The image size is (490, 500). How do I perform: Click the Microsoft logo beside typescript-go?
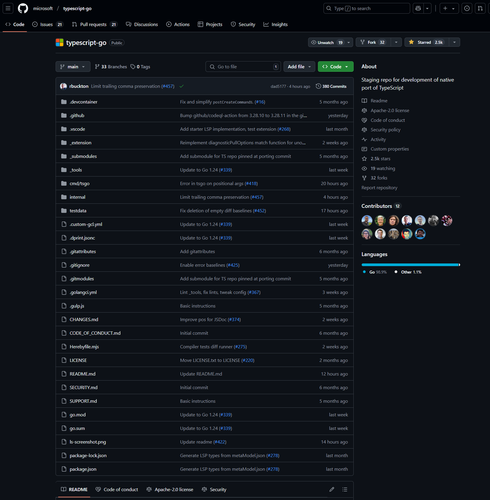[x=59, y=42]
